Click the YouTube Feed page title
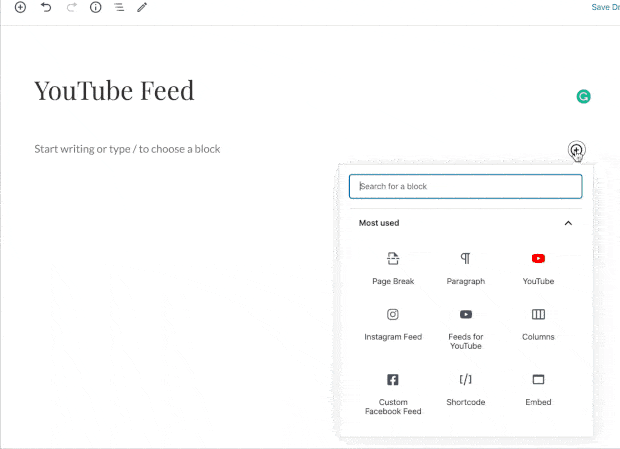620x449 pixels. click(x=114, y=91)
